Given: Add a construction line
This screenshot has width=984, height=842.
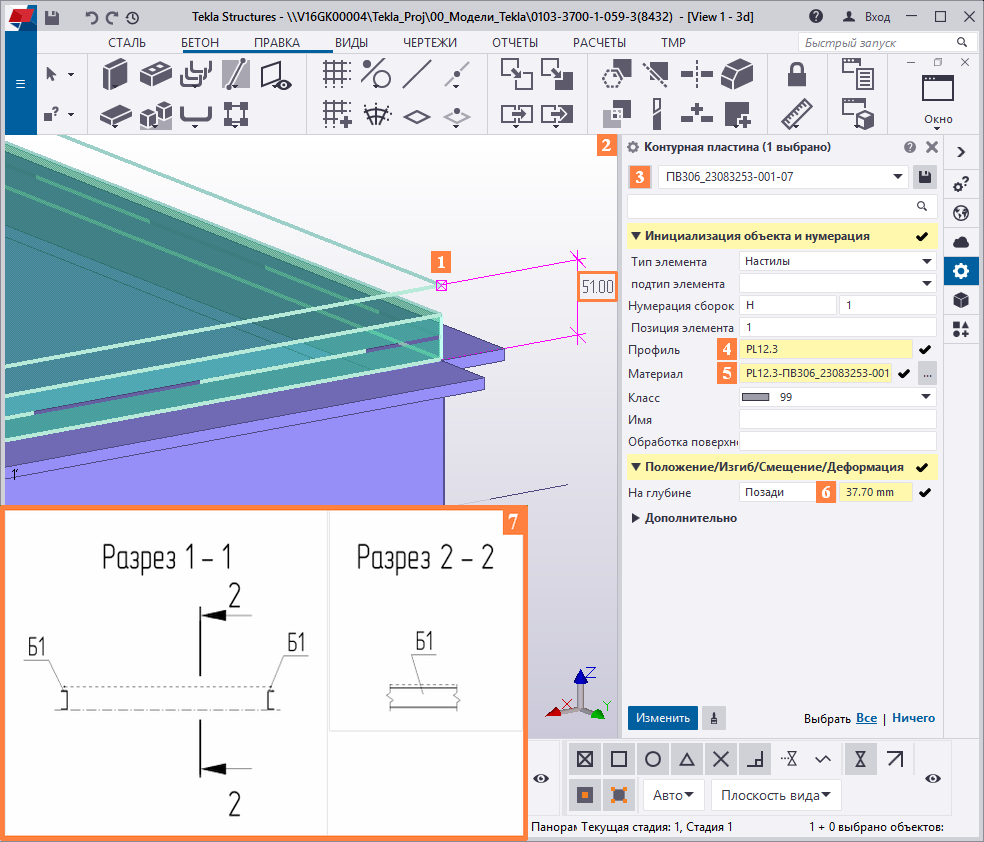Looking at the screenshot, I should coord(417,74).
